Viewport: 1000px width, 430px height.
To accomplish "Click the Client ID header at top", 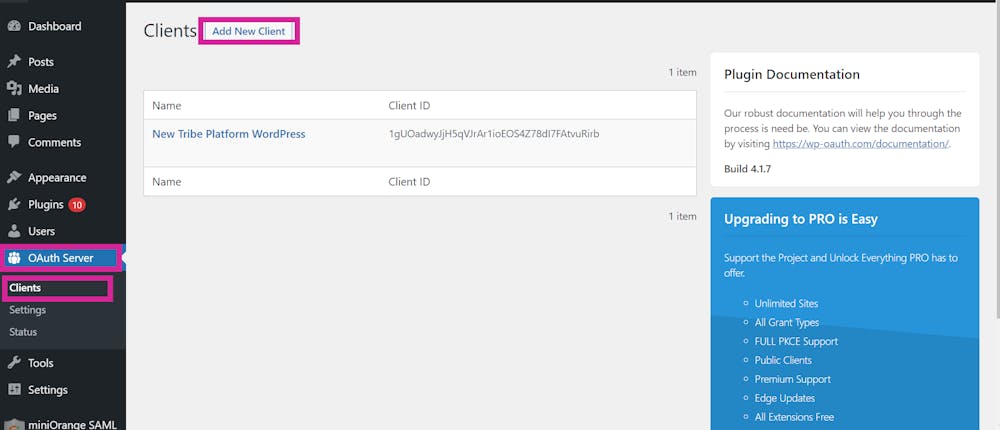I will tap(409, 105).
